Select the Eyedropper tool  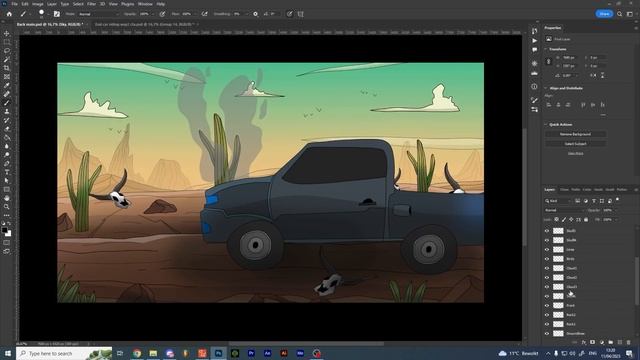click(x=7, y=85)
